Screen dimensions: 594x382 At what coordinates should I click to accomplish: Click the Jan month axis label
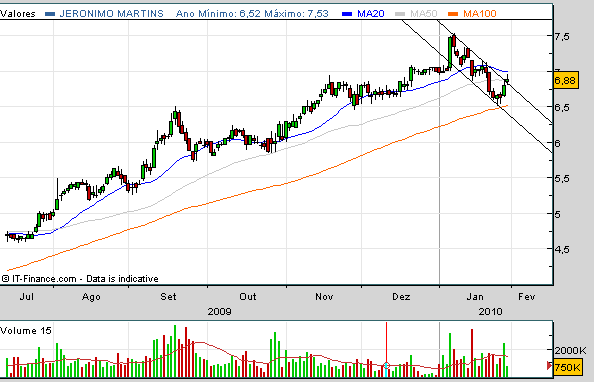click(475, 297)
